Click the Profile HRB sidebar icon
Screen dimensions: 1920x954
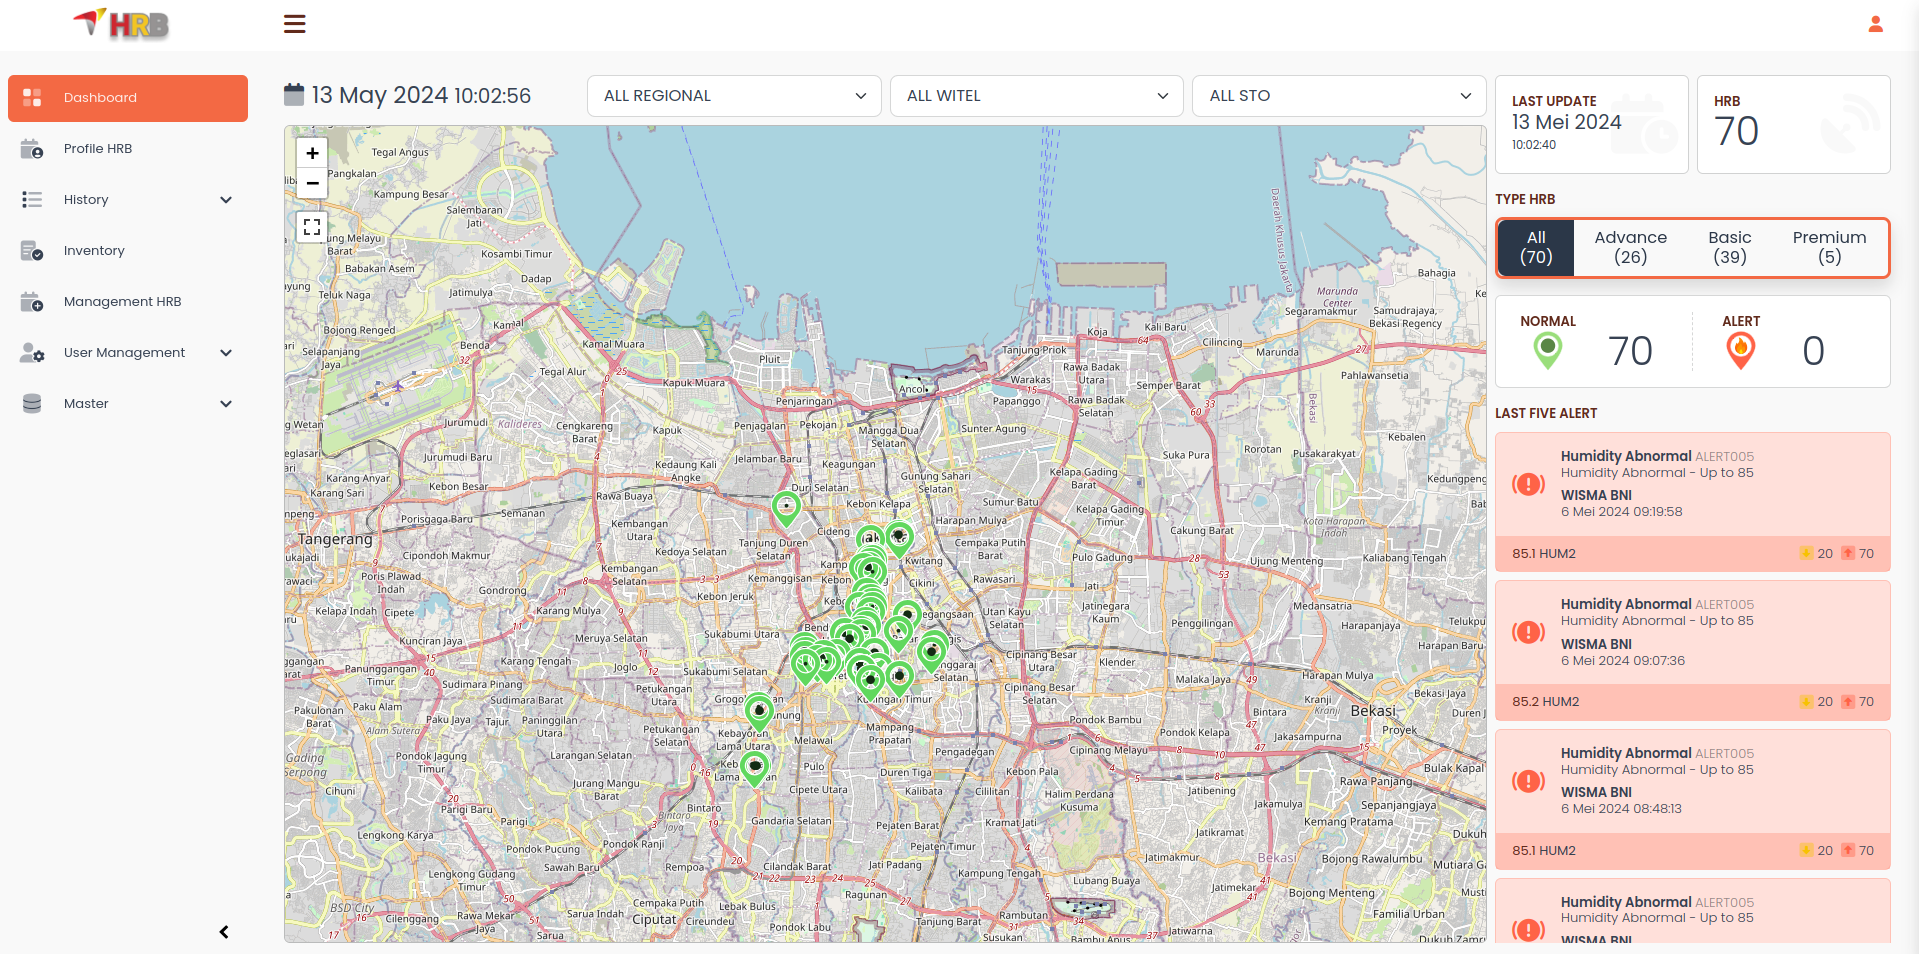point(32,149)
